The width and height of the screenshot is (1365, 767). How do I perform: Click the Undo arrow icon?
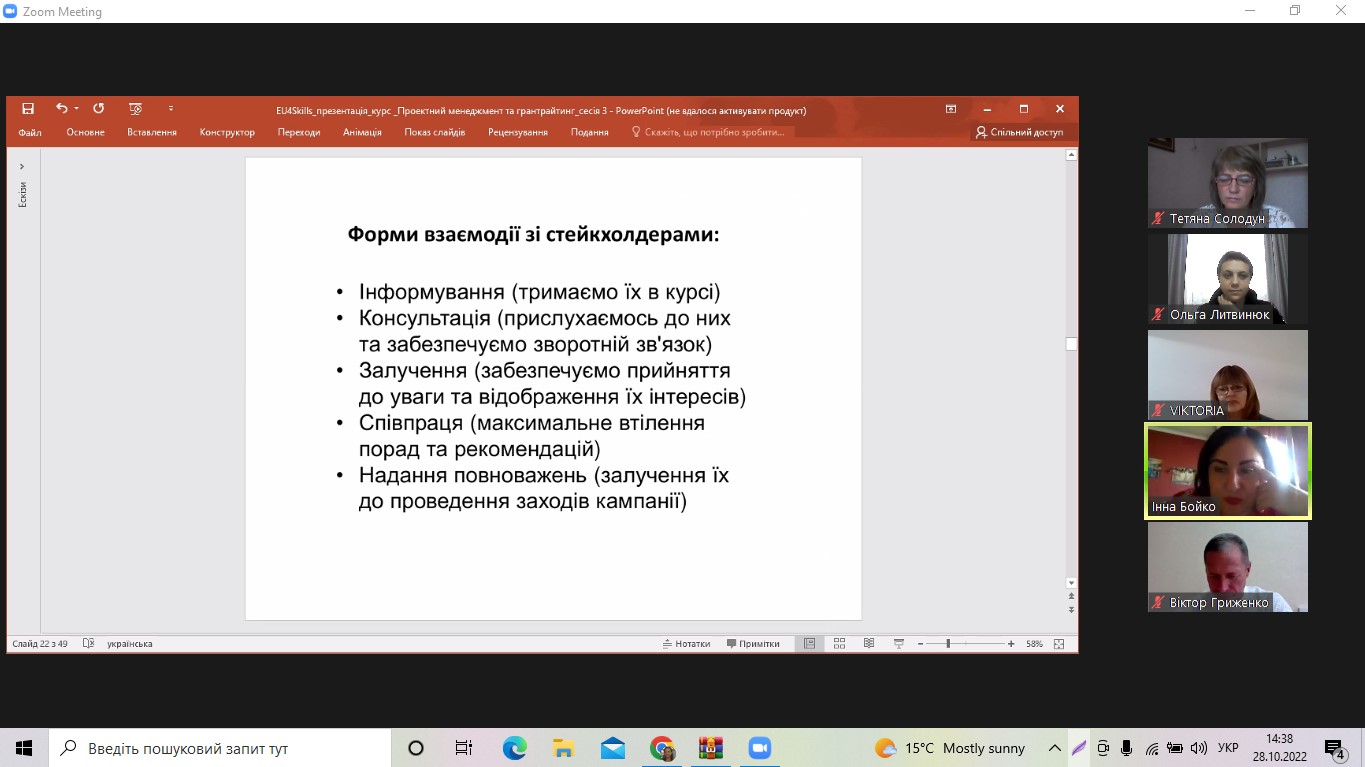[61, 109]
